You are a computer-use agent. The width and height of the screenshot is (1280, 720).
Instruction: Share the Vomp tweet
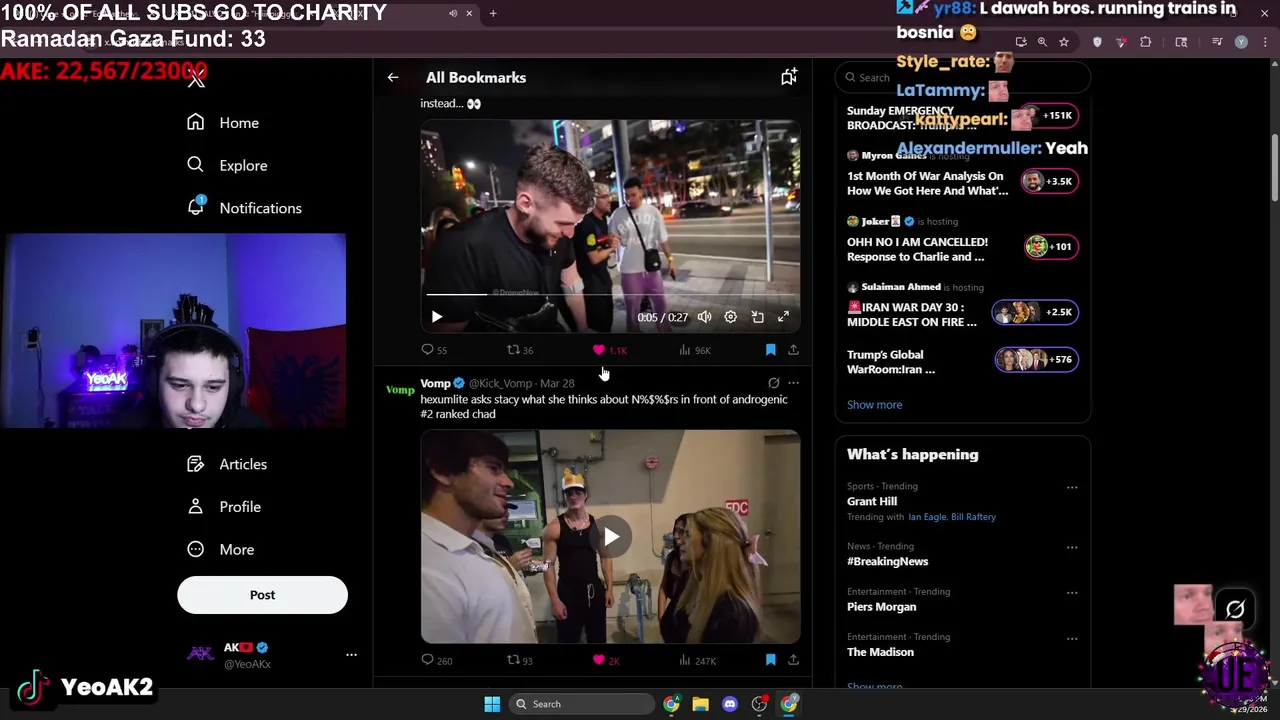793,660
